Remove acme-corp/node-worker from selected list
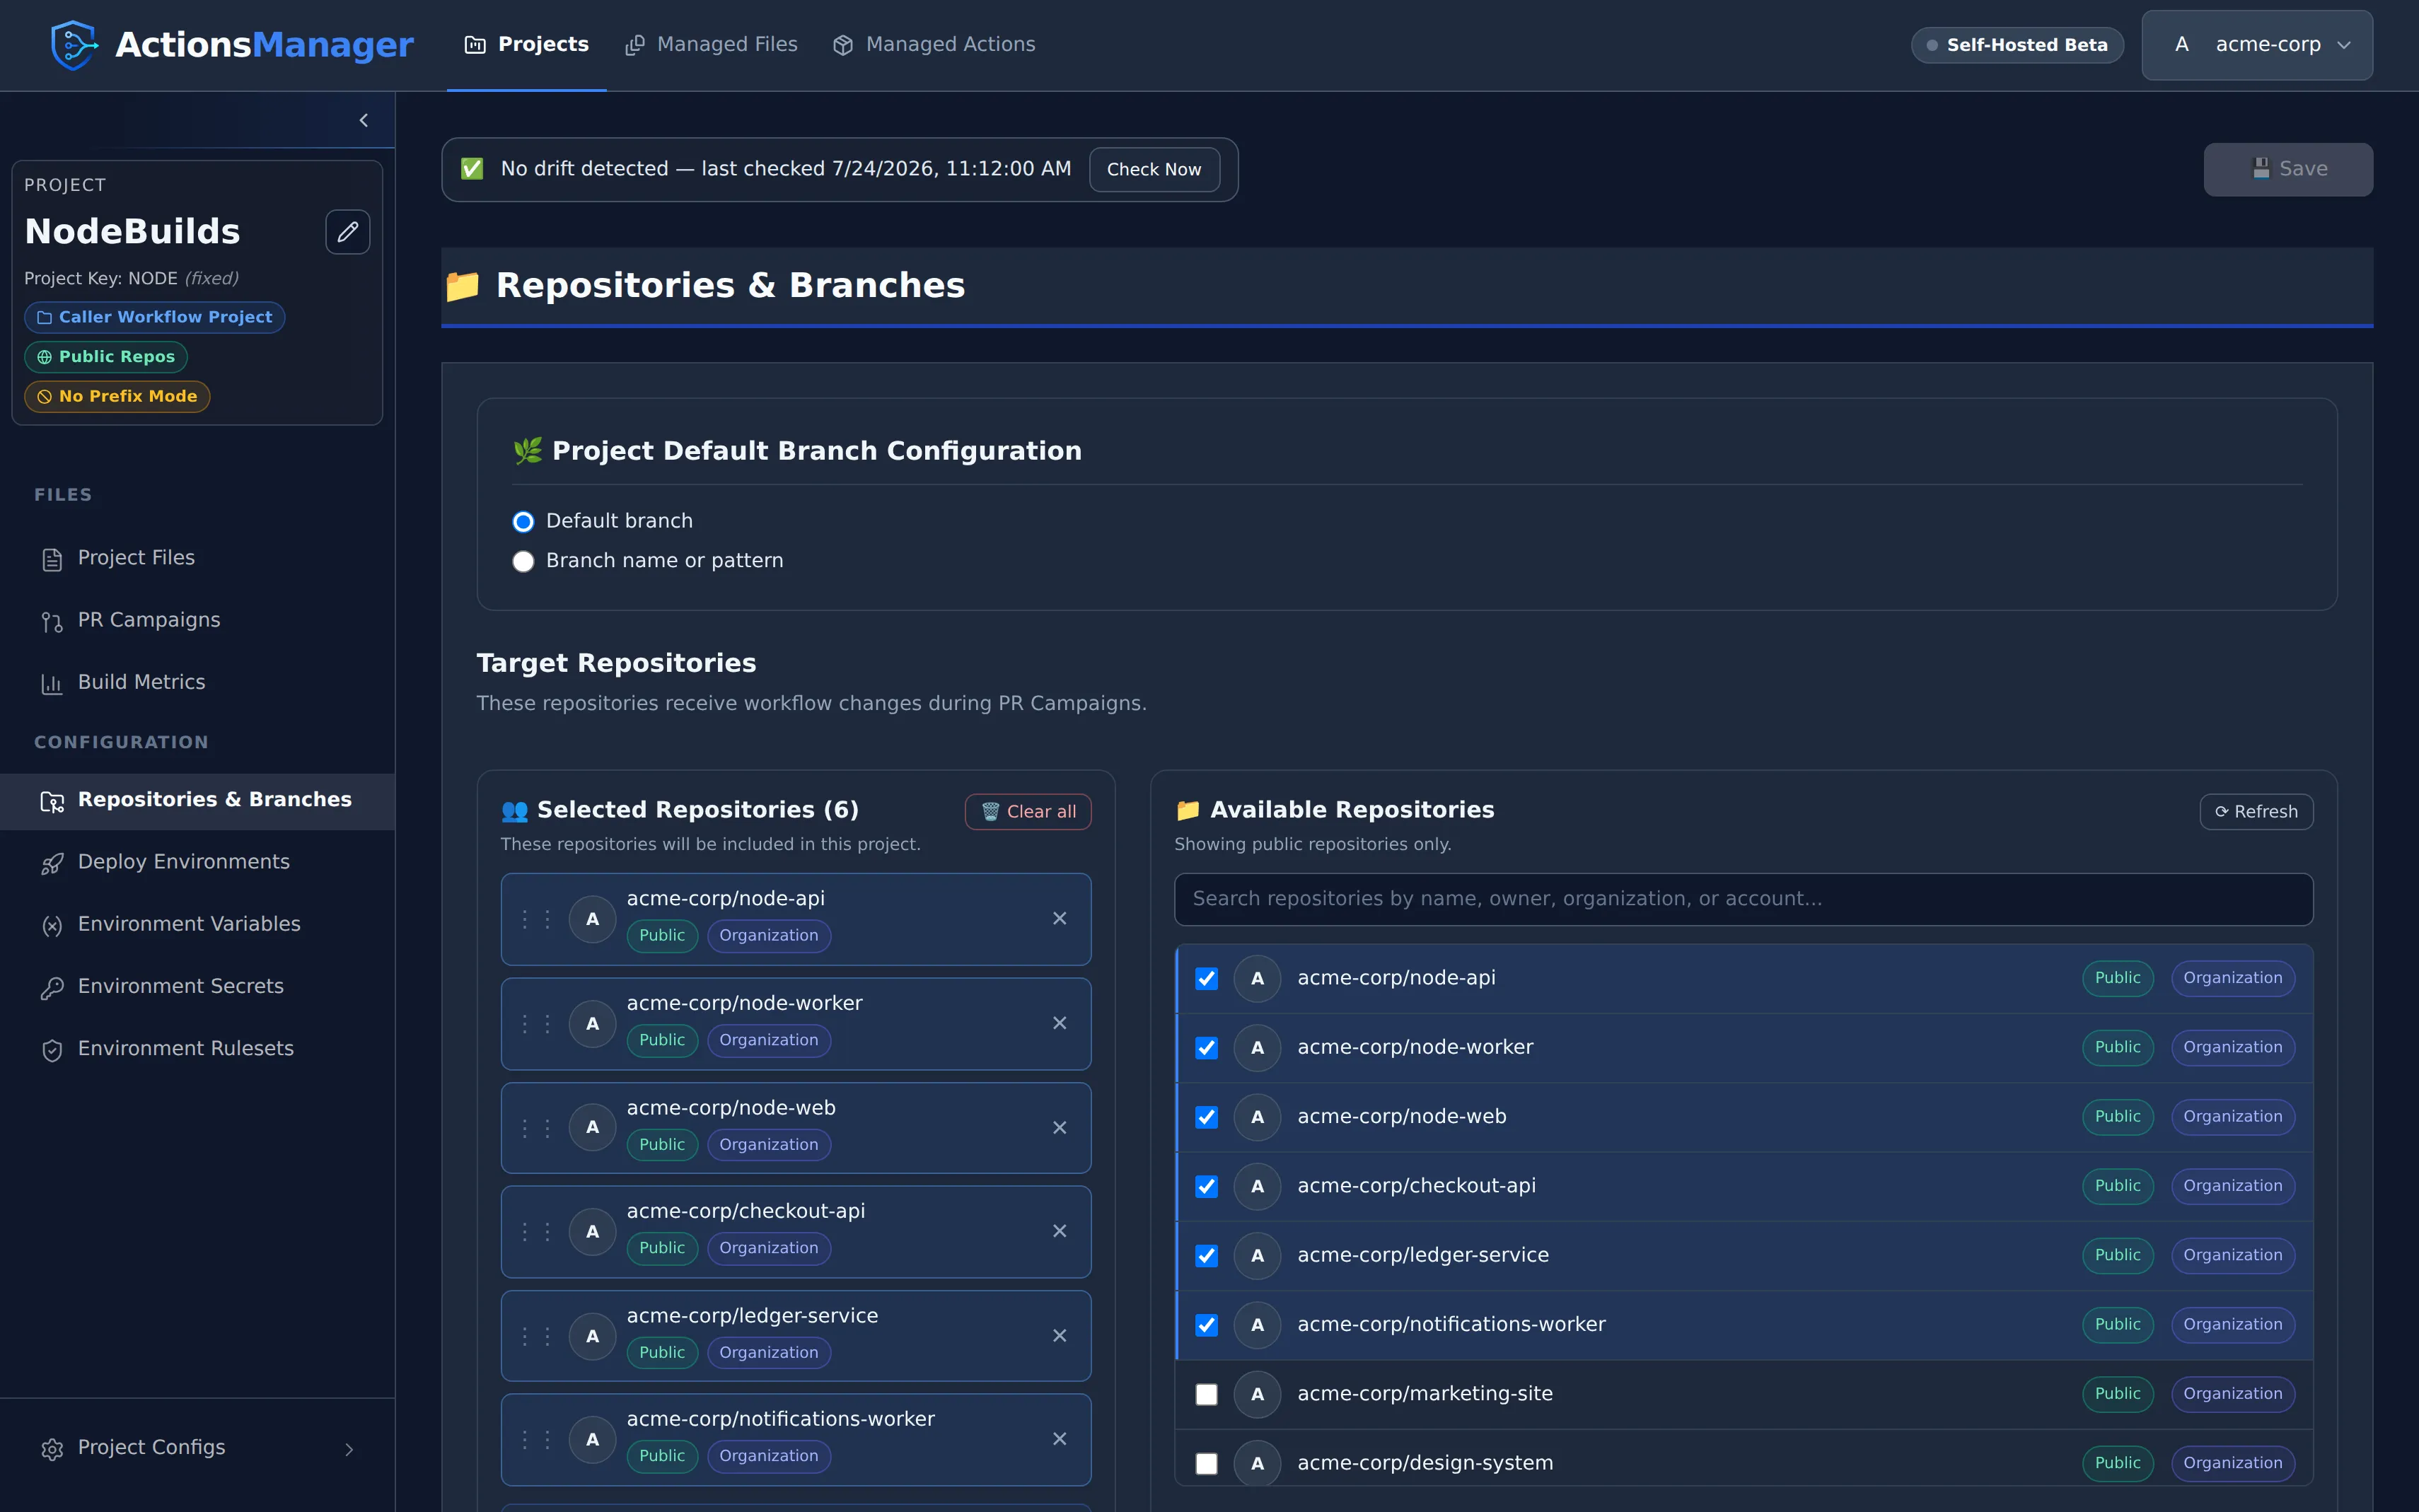Image resolution: width=2419 pixels, height=1512 pixels. click(1059, 1023)
